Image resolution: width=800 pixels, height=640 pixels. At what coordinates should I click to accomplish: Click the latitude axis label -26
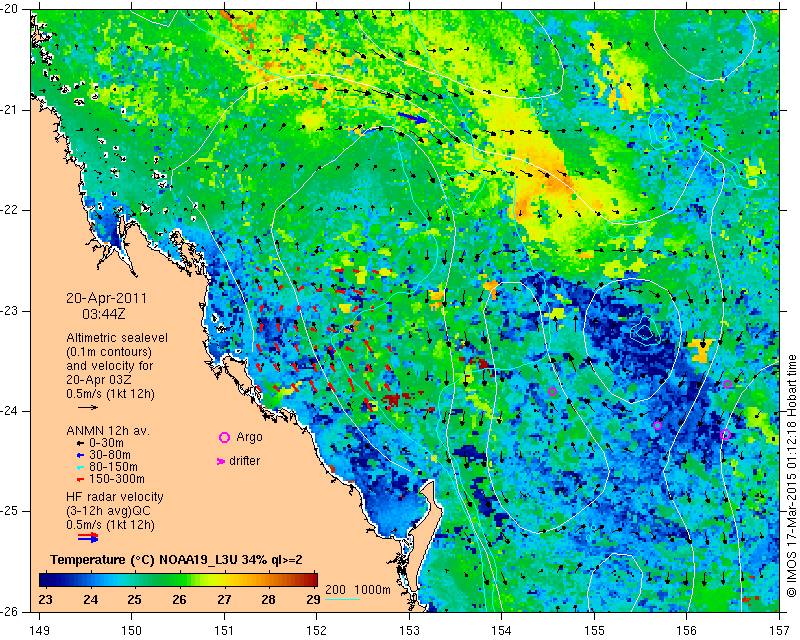click(10, 611)
